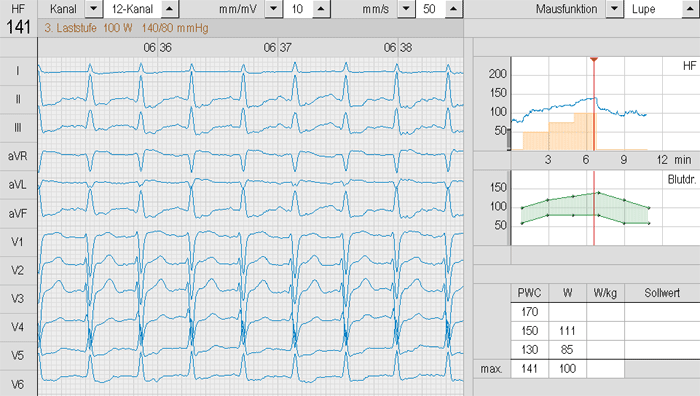Open the mm/s speed dropdown arrow
Image resolution: width=700 pixels, height=396 pixels.
click(406, 8)
